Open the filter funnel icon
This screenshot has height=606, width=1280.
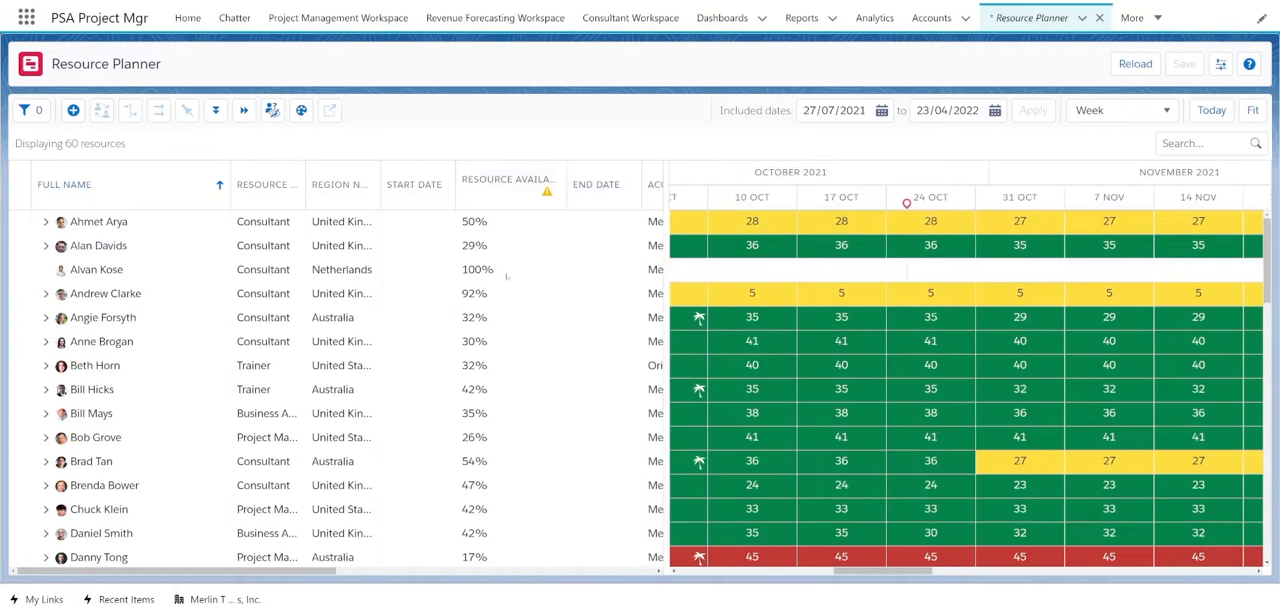coord(24,110)
